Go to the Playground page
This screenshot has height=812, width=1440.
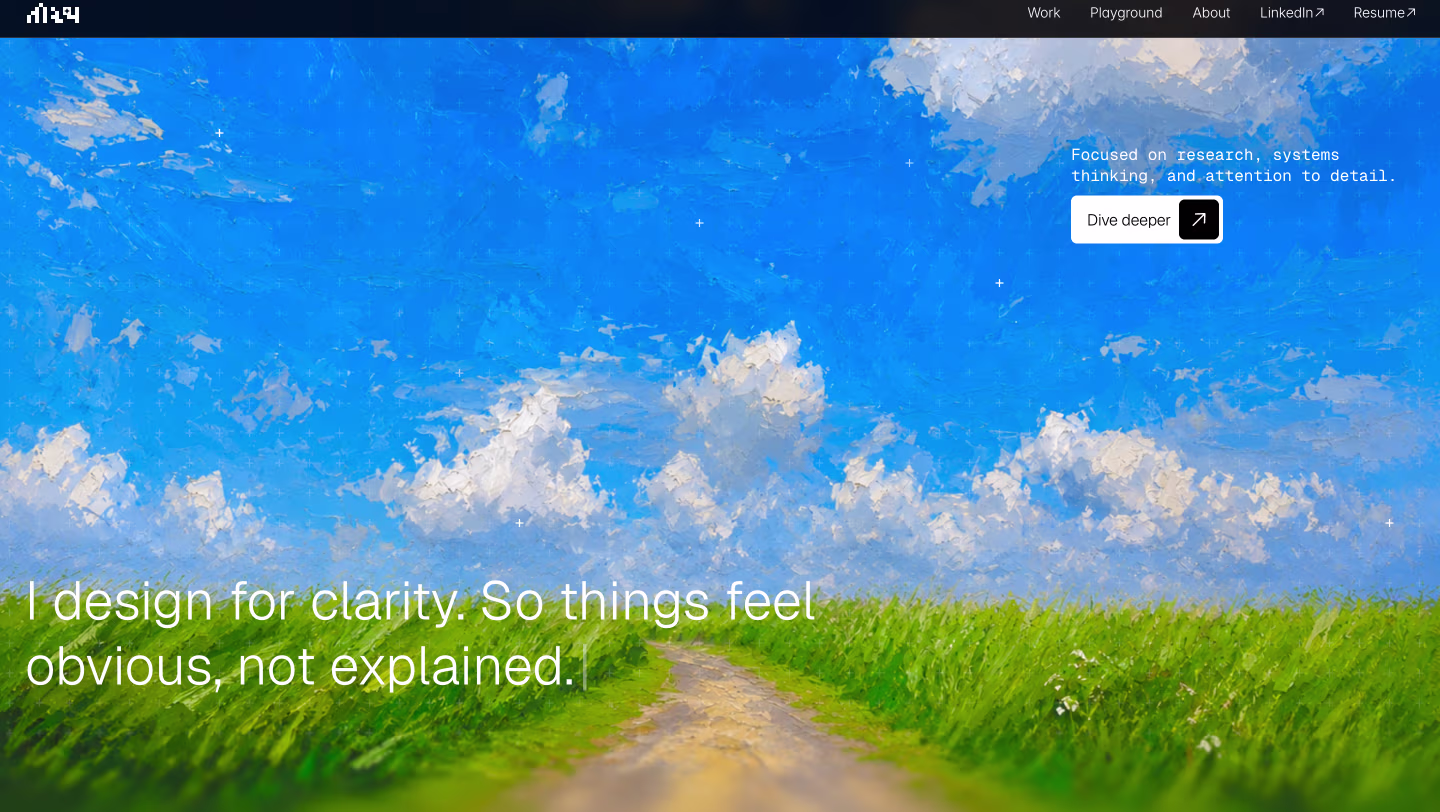click(x=1126, y=13)
